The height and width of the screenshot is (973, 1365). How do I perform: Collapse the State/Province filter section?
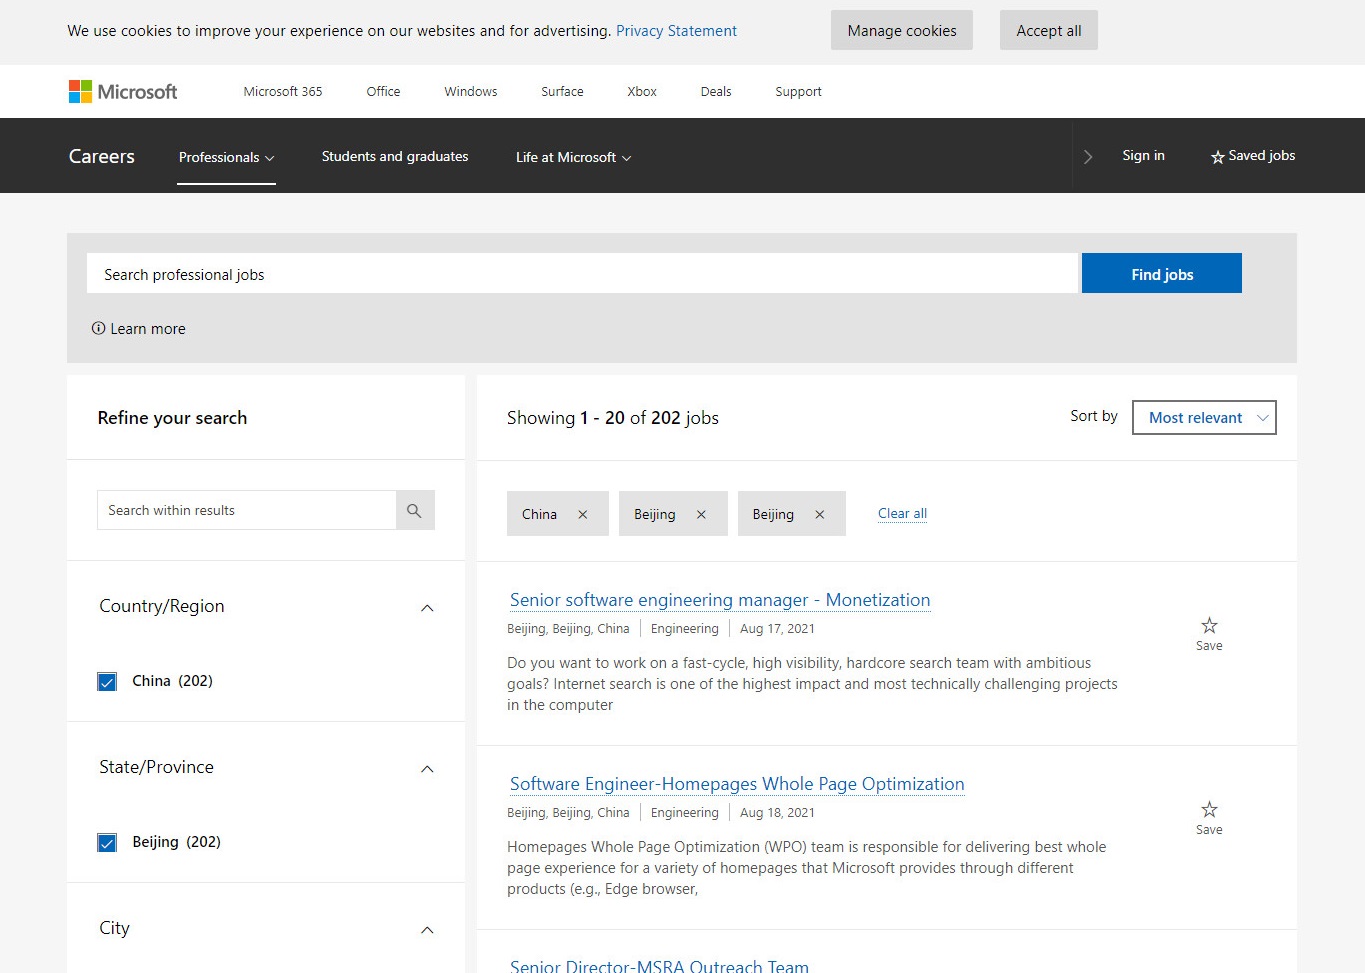(427, 769)
